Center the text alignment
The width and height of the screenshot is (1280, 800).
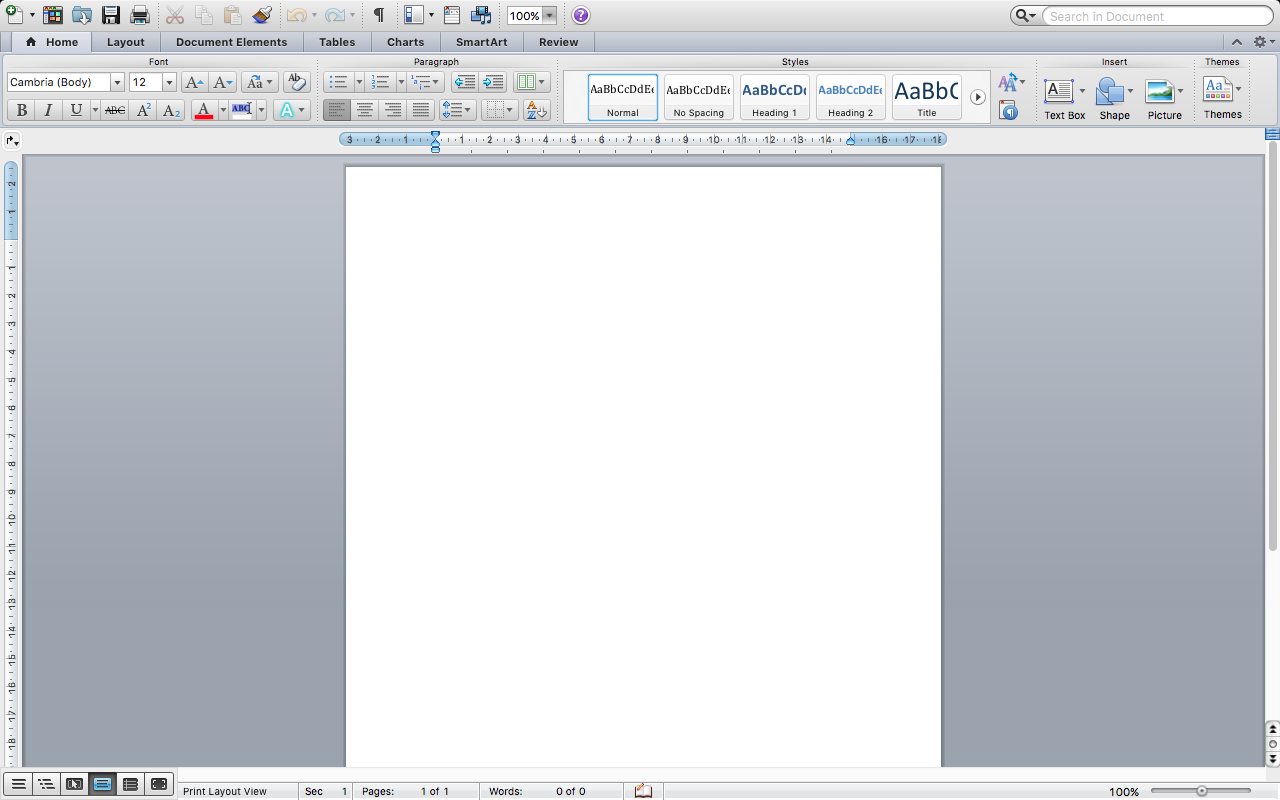point(365,110)
